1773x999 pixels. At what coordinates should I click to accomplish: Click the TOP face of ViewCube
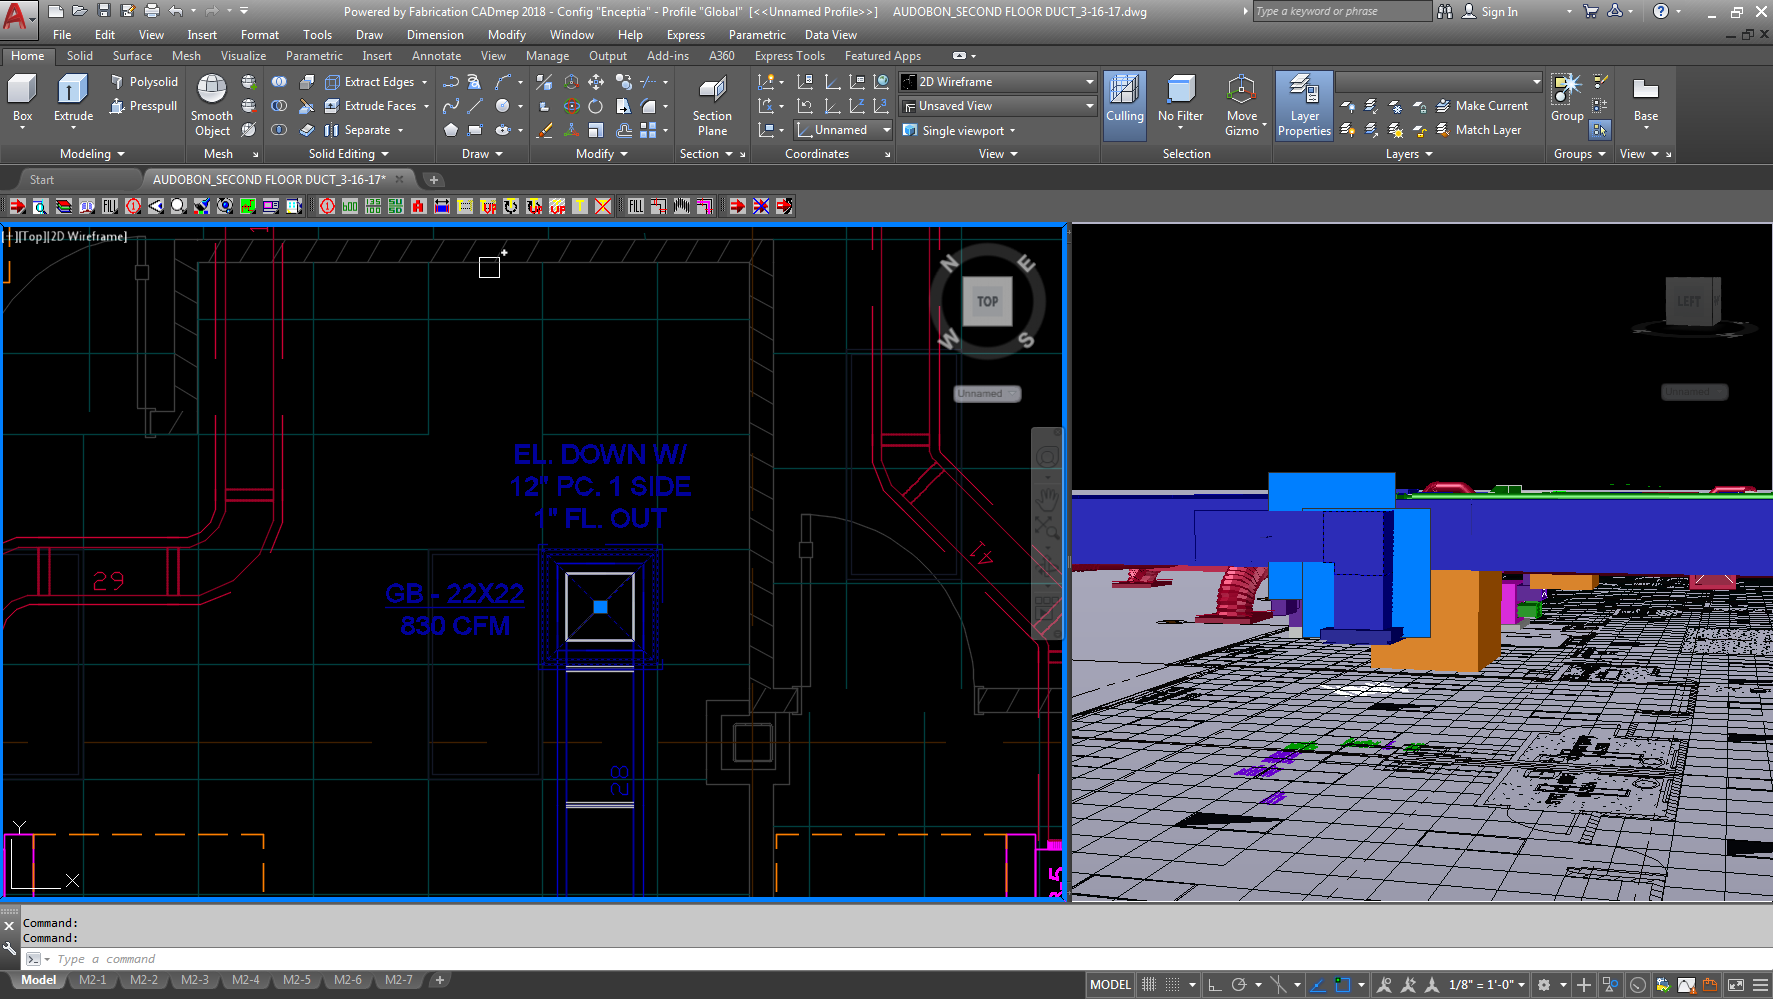tap(987, 301)
